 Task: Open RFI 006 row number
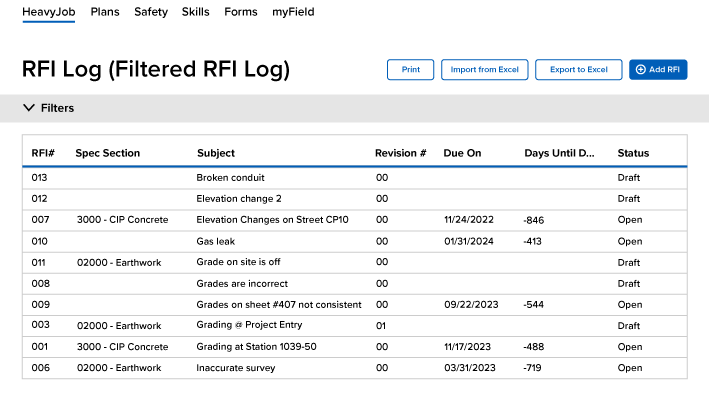41,368
